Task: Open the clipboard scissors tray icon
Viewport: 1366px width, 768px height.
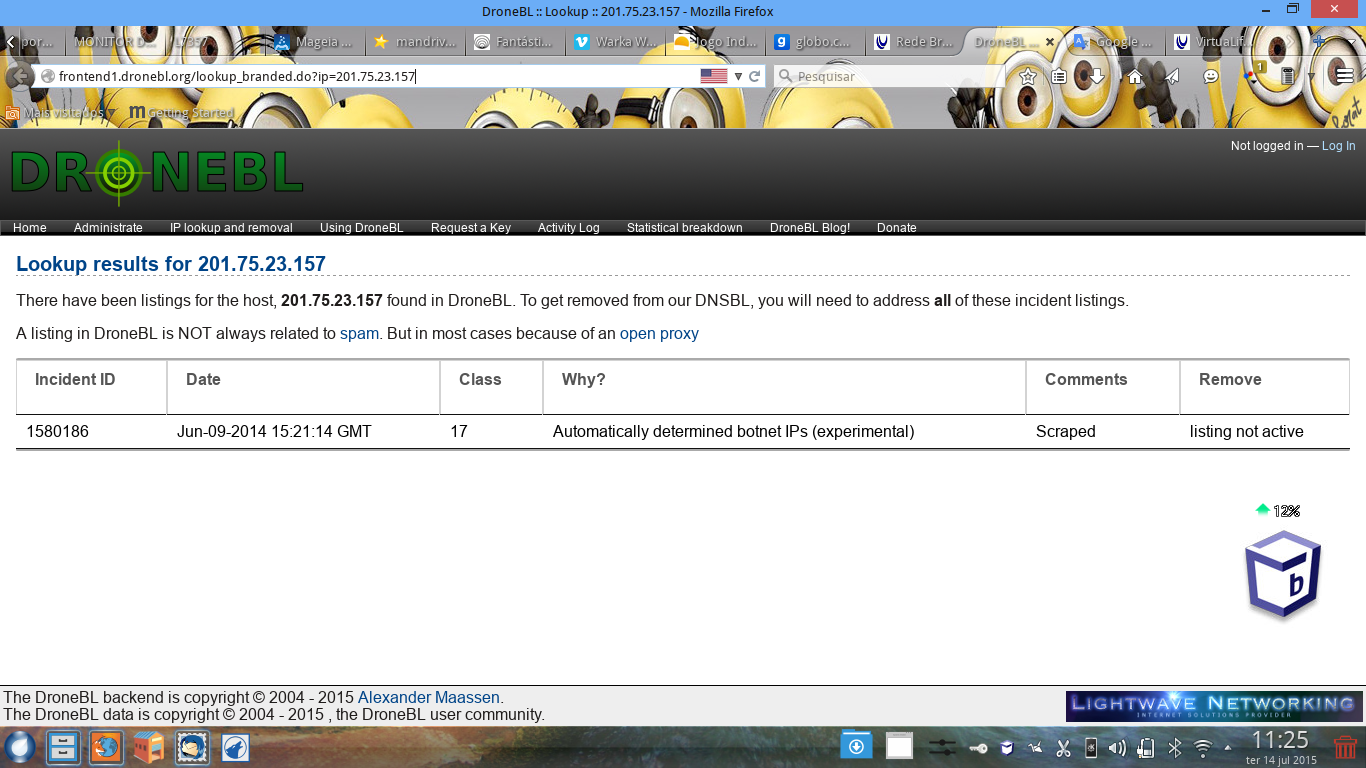Action: point(1063,748)
